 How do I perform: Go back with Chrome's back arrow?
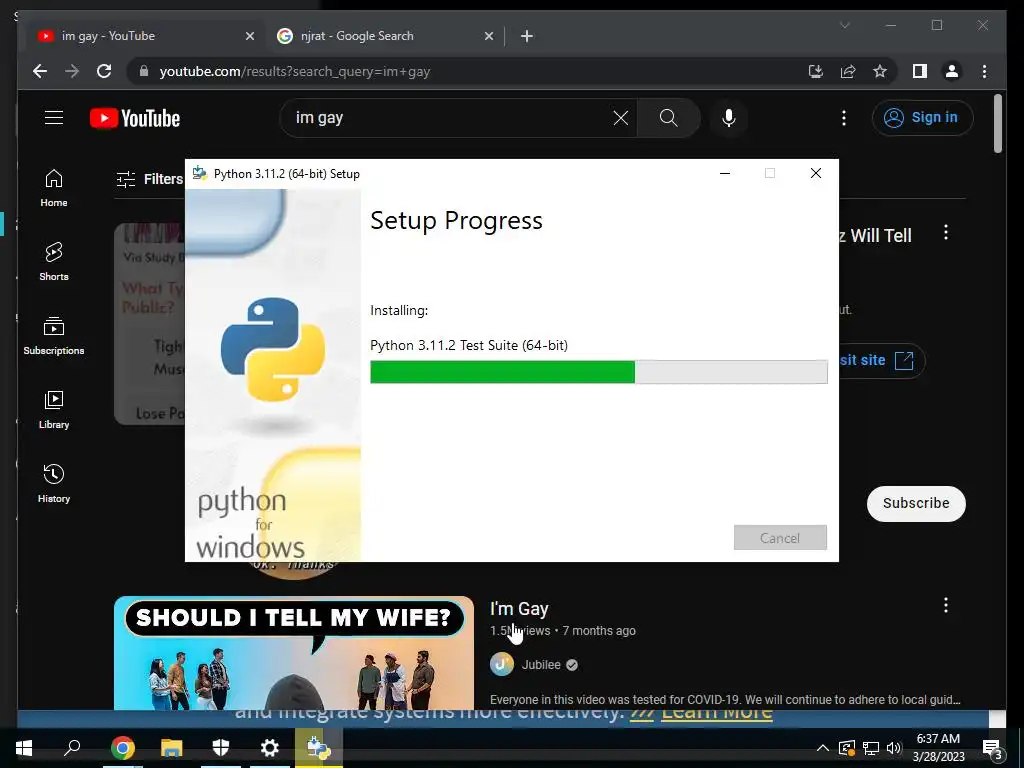[x=40, y=71]
